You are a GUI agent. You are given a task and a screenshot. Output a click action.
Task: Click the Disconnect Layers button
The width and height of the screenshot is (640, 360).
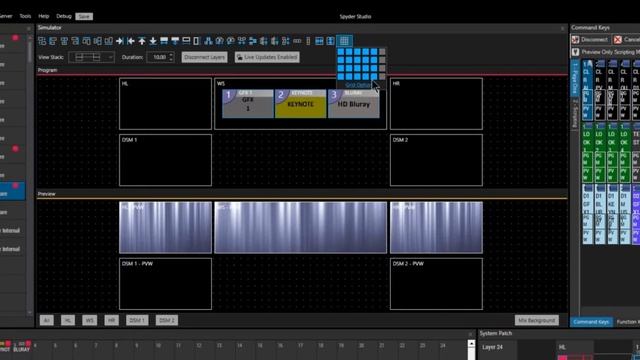[204, 57]
